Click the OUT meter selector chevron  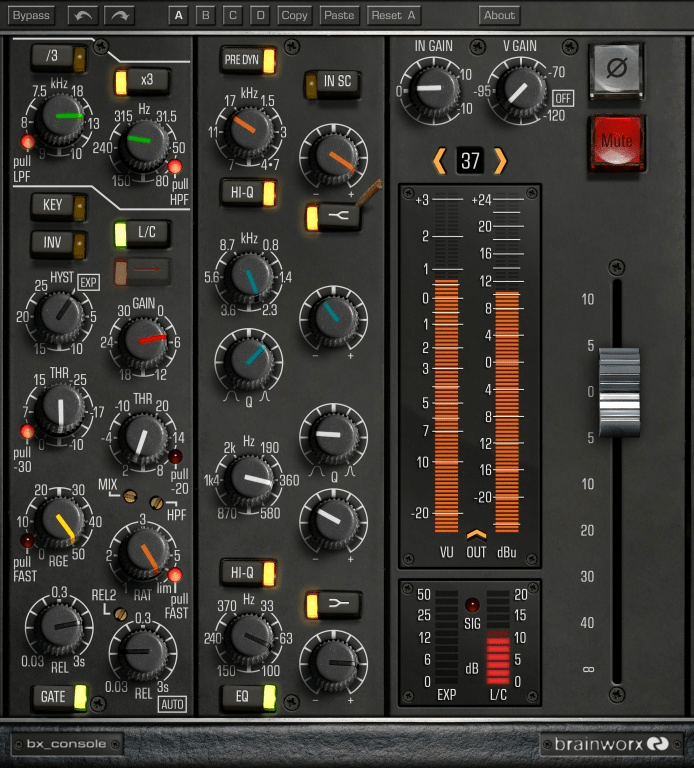[x=476, y=534]
